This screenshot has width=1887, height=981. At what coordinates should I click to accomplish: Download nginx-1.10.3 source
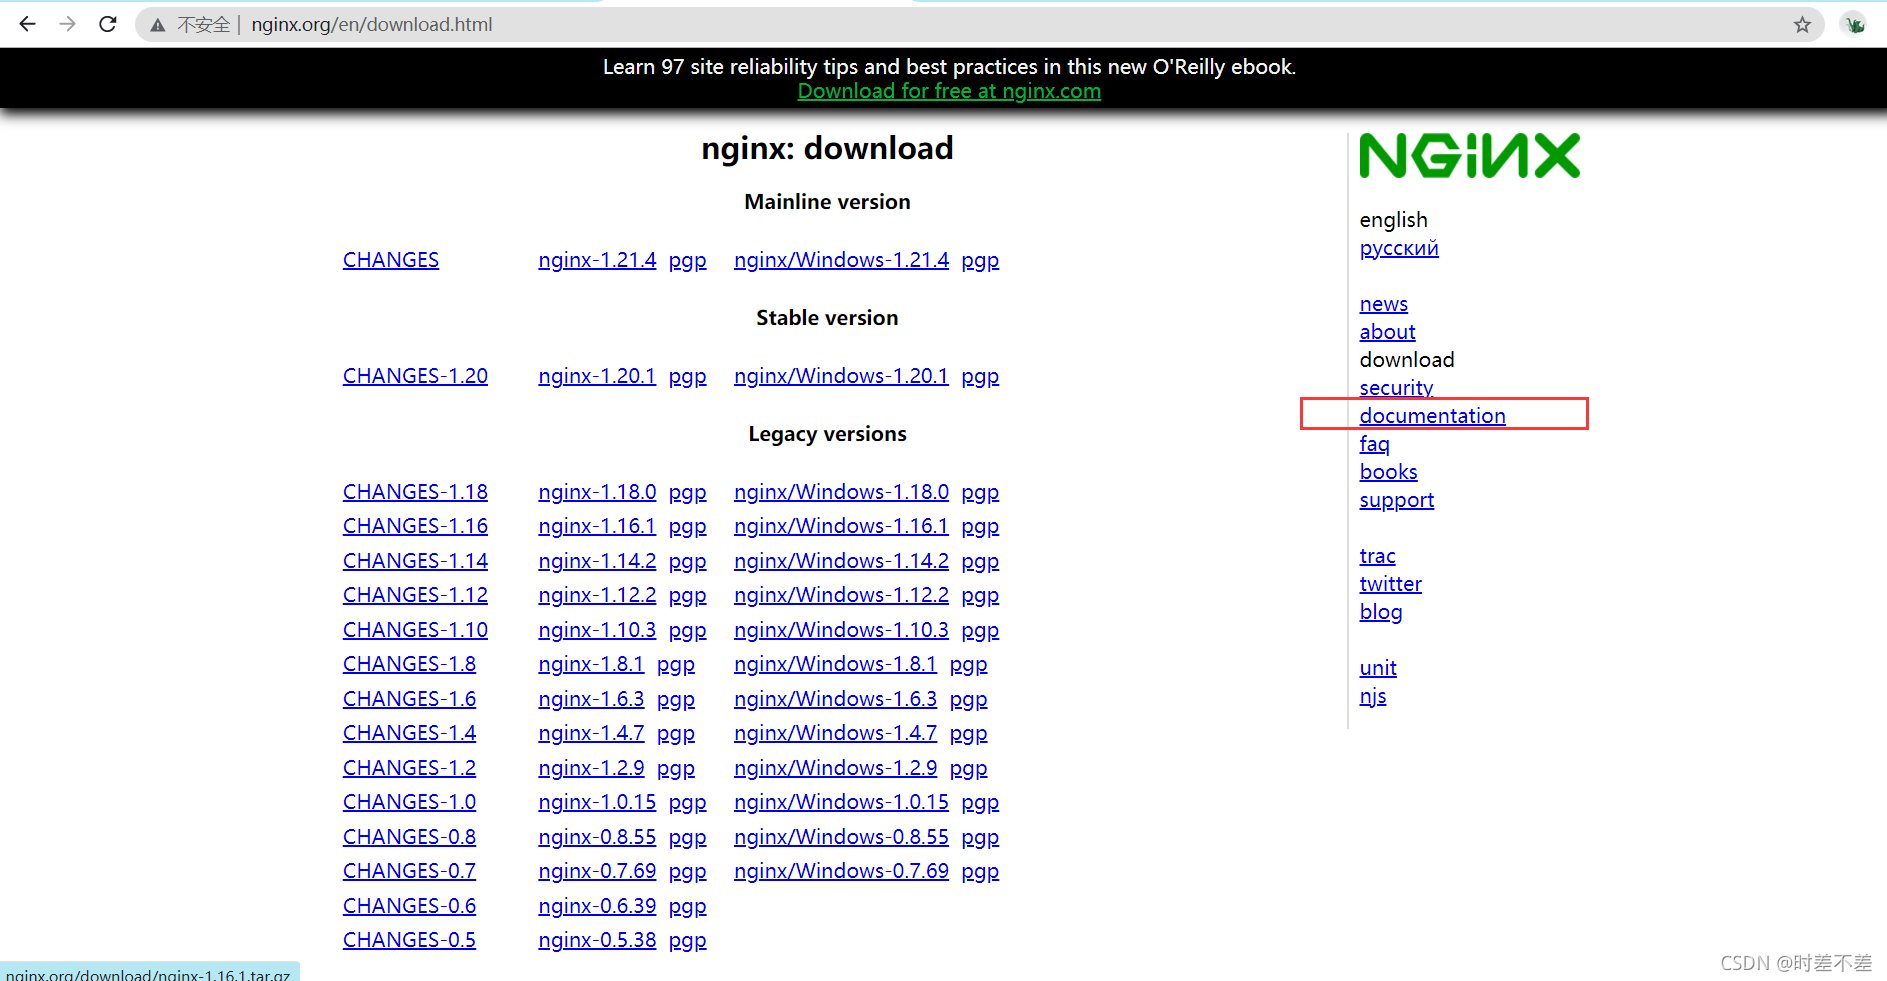pos(597,630)
